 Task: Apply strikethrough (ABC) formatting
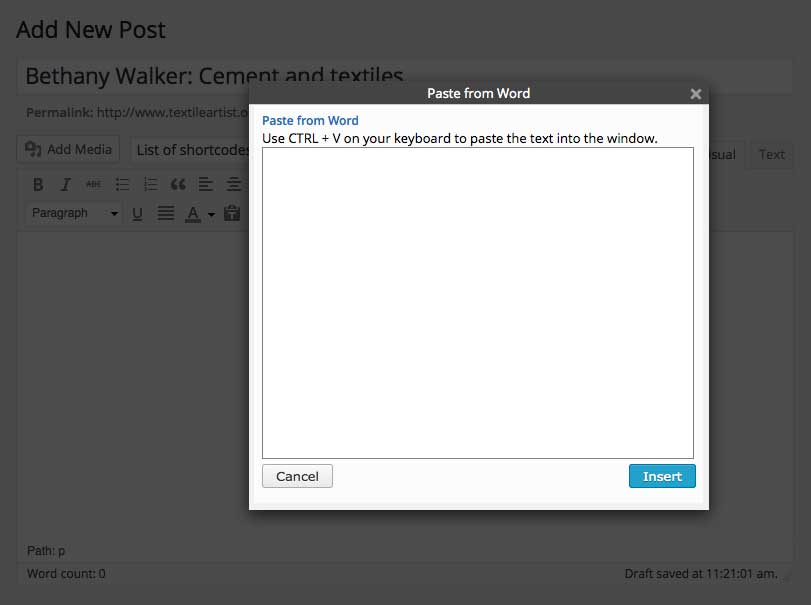[x=94, y=184]
